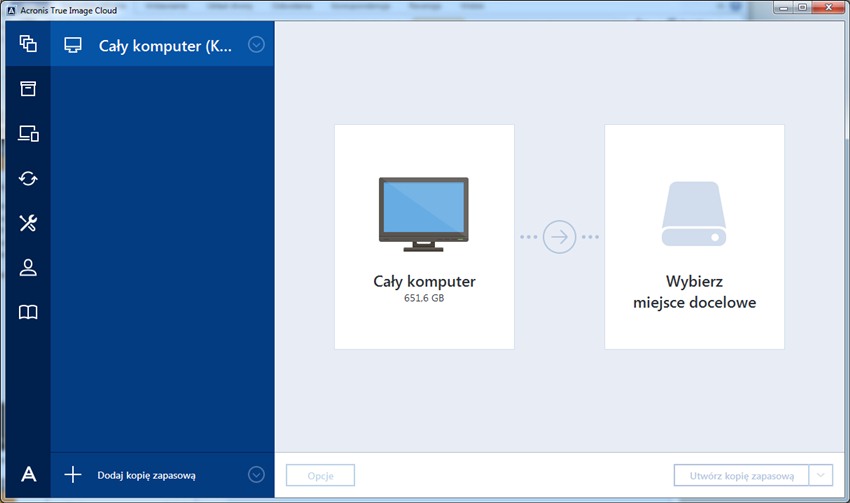Click the Acronis A logo icon

click(29, 474)
